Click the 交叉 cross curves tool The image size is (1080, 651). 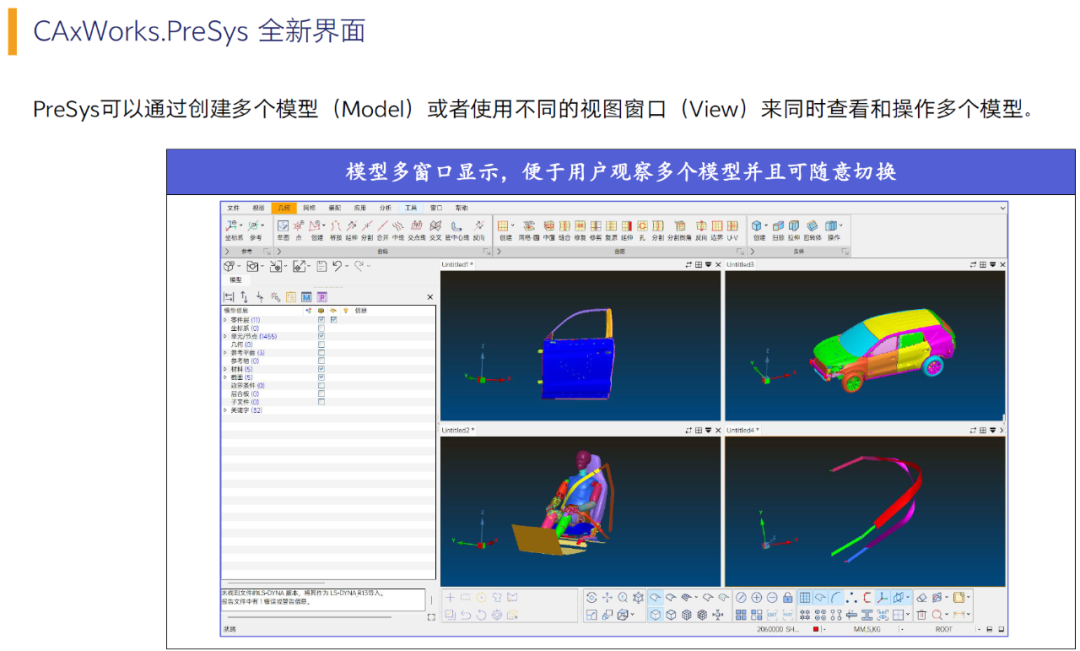(435, 229)
